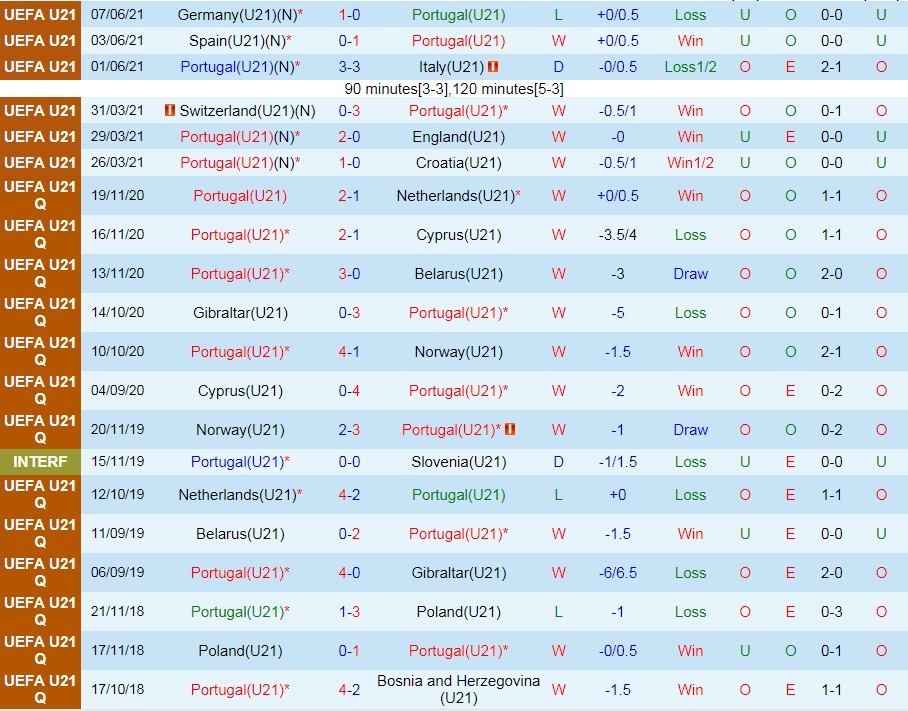Click Netherlands(U21)* on the 19/11/20 row

(x=459, y=196)
